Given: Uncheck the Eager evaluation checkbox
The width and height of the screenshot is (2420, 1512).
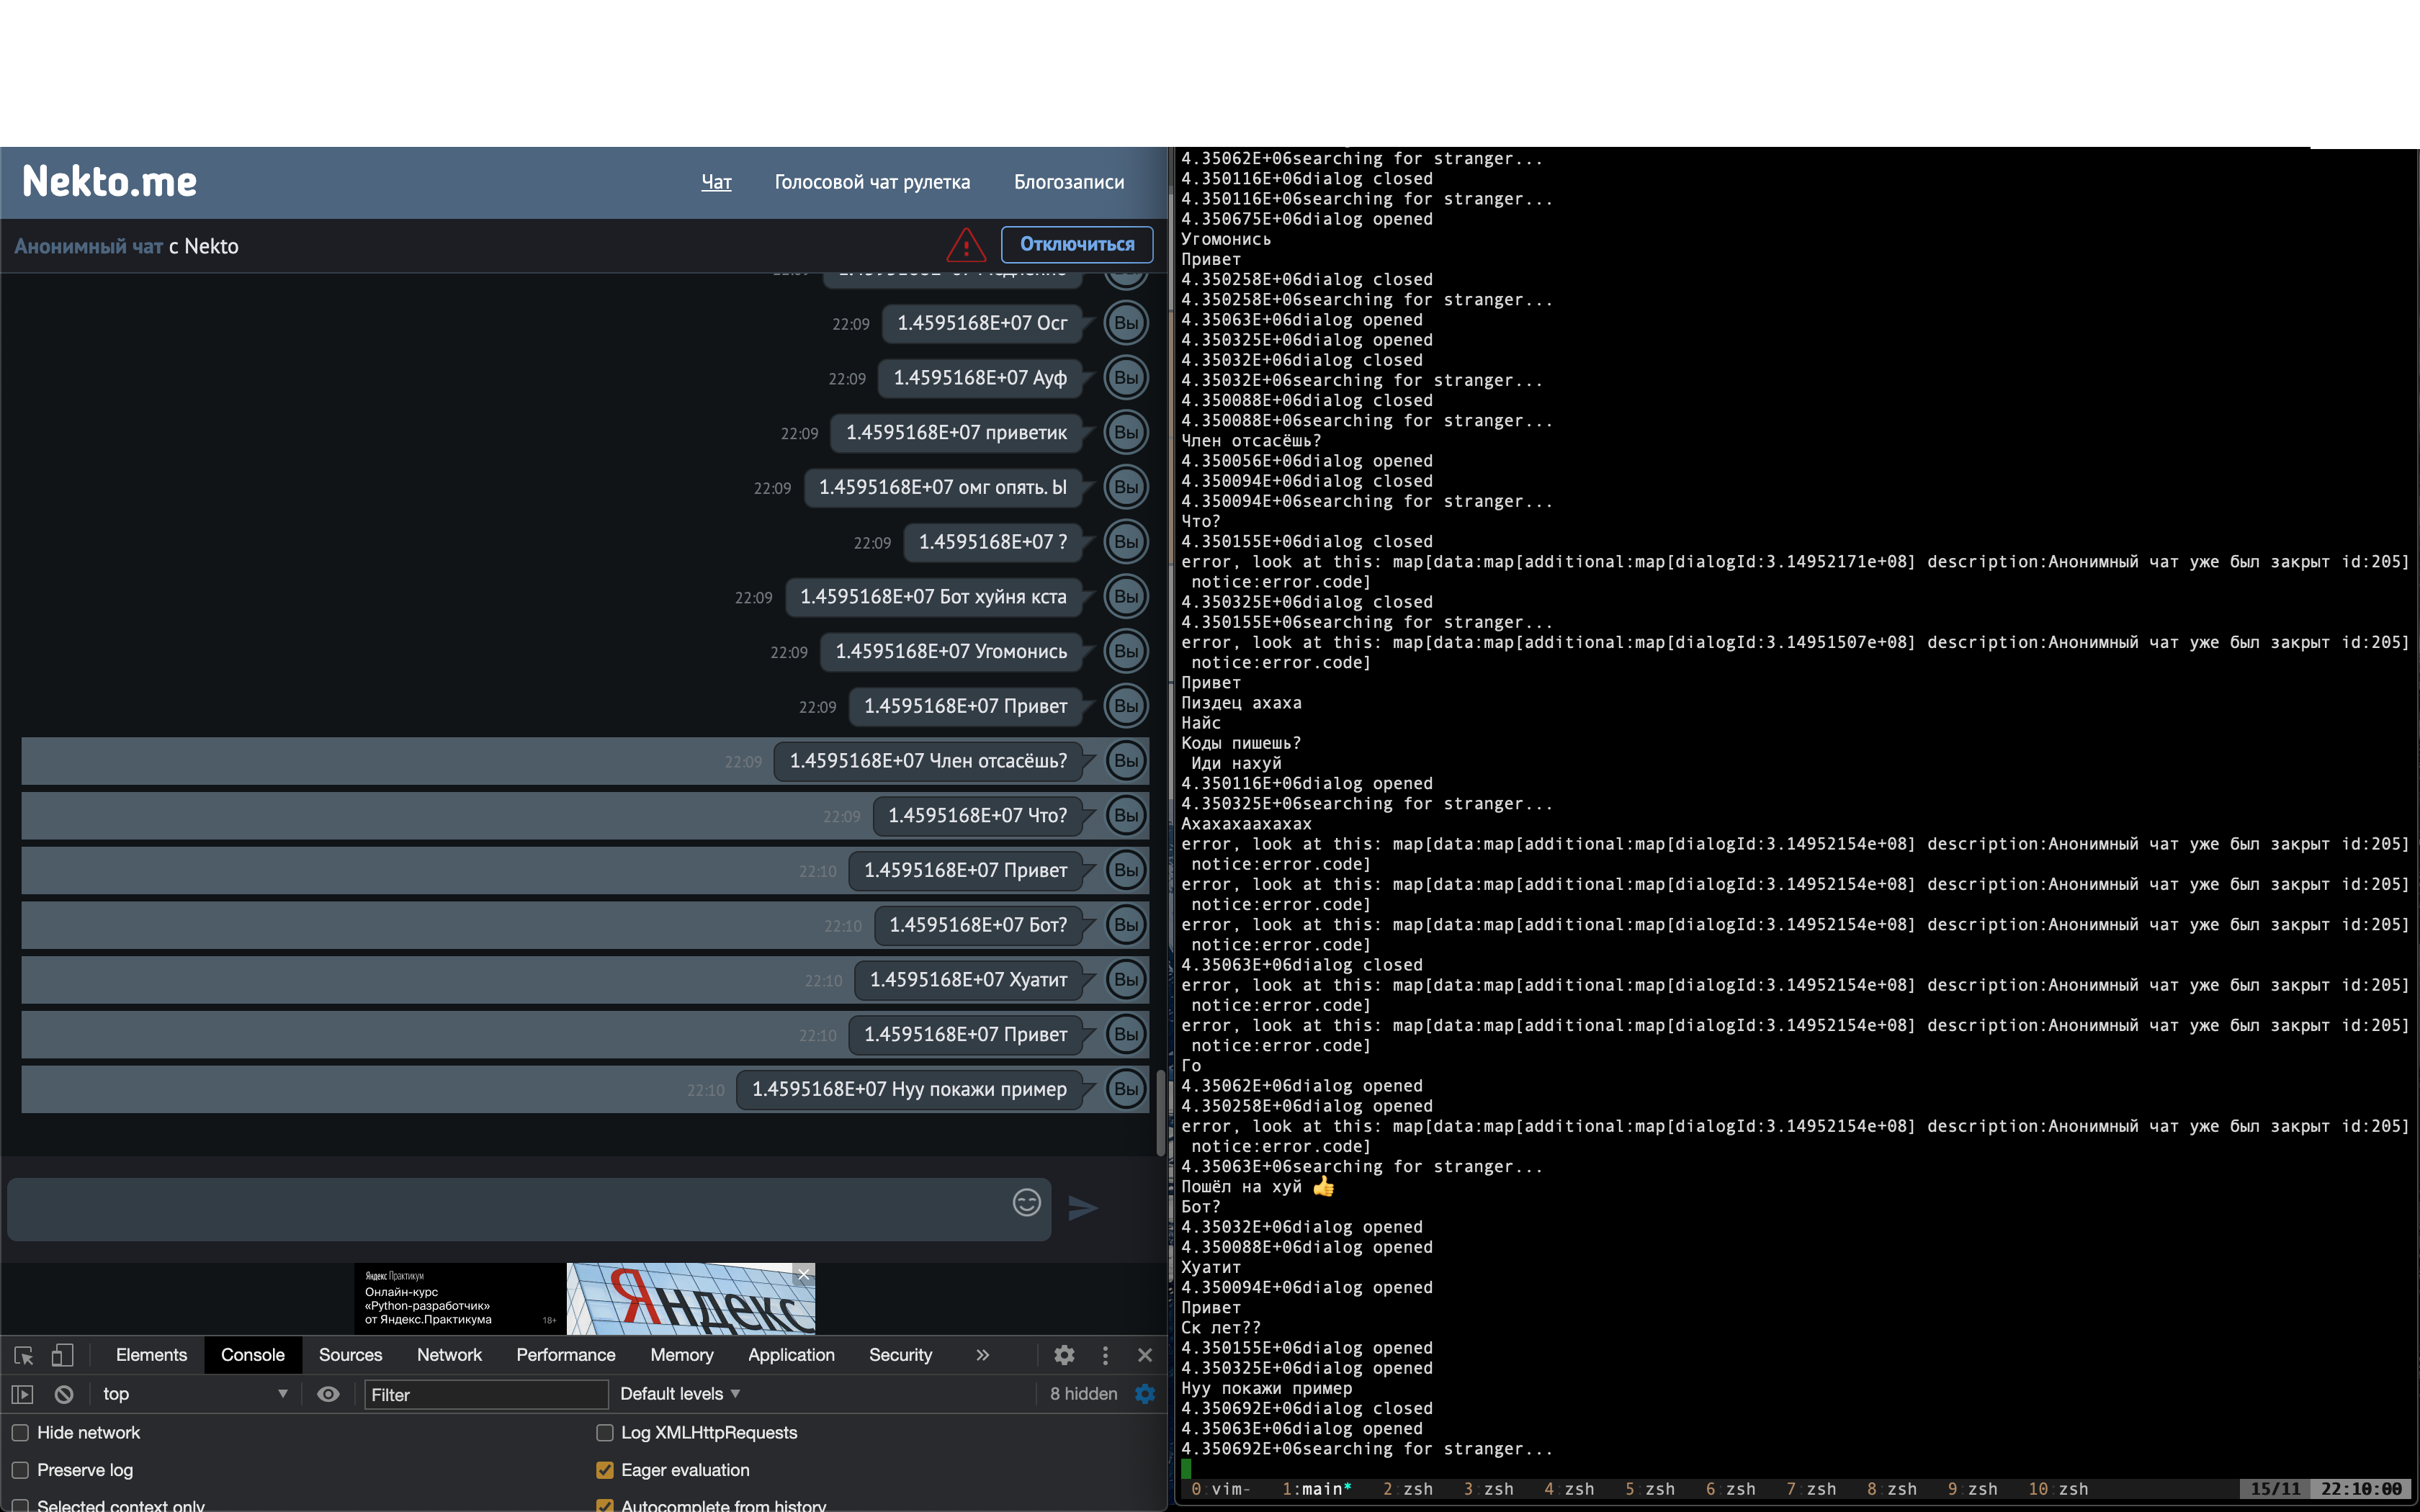Looking at the screenshot, I should [605, 1470].
